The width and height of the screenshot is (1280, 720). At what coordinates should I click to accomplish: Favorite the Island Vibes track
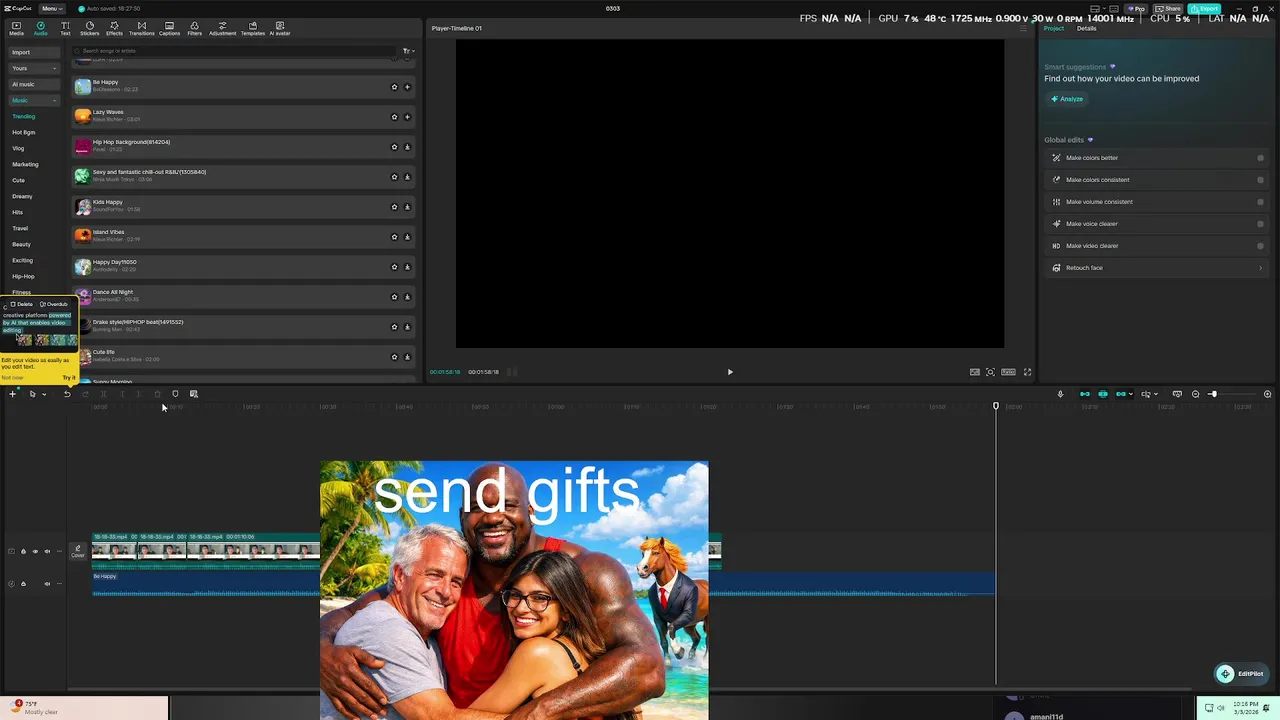click(x=394, y=237)
